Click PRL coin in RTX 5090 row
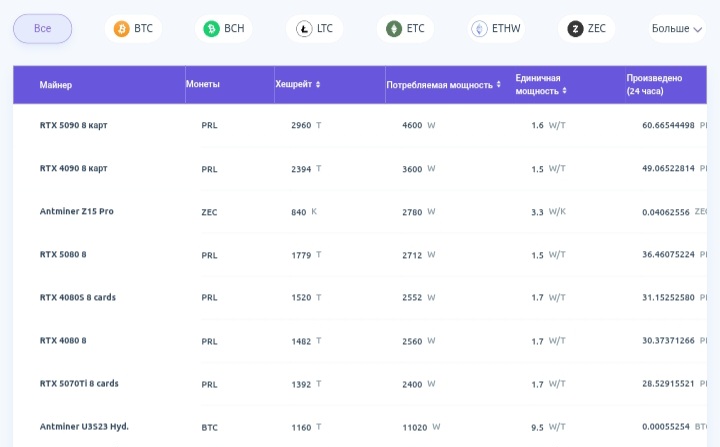The width and height of the screenshot is (720, 447). (209, 125)
